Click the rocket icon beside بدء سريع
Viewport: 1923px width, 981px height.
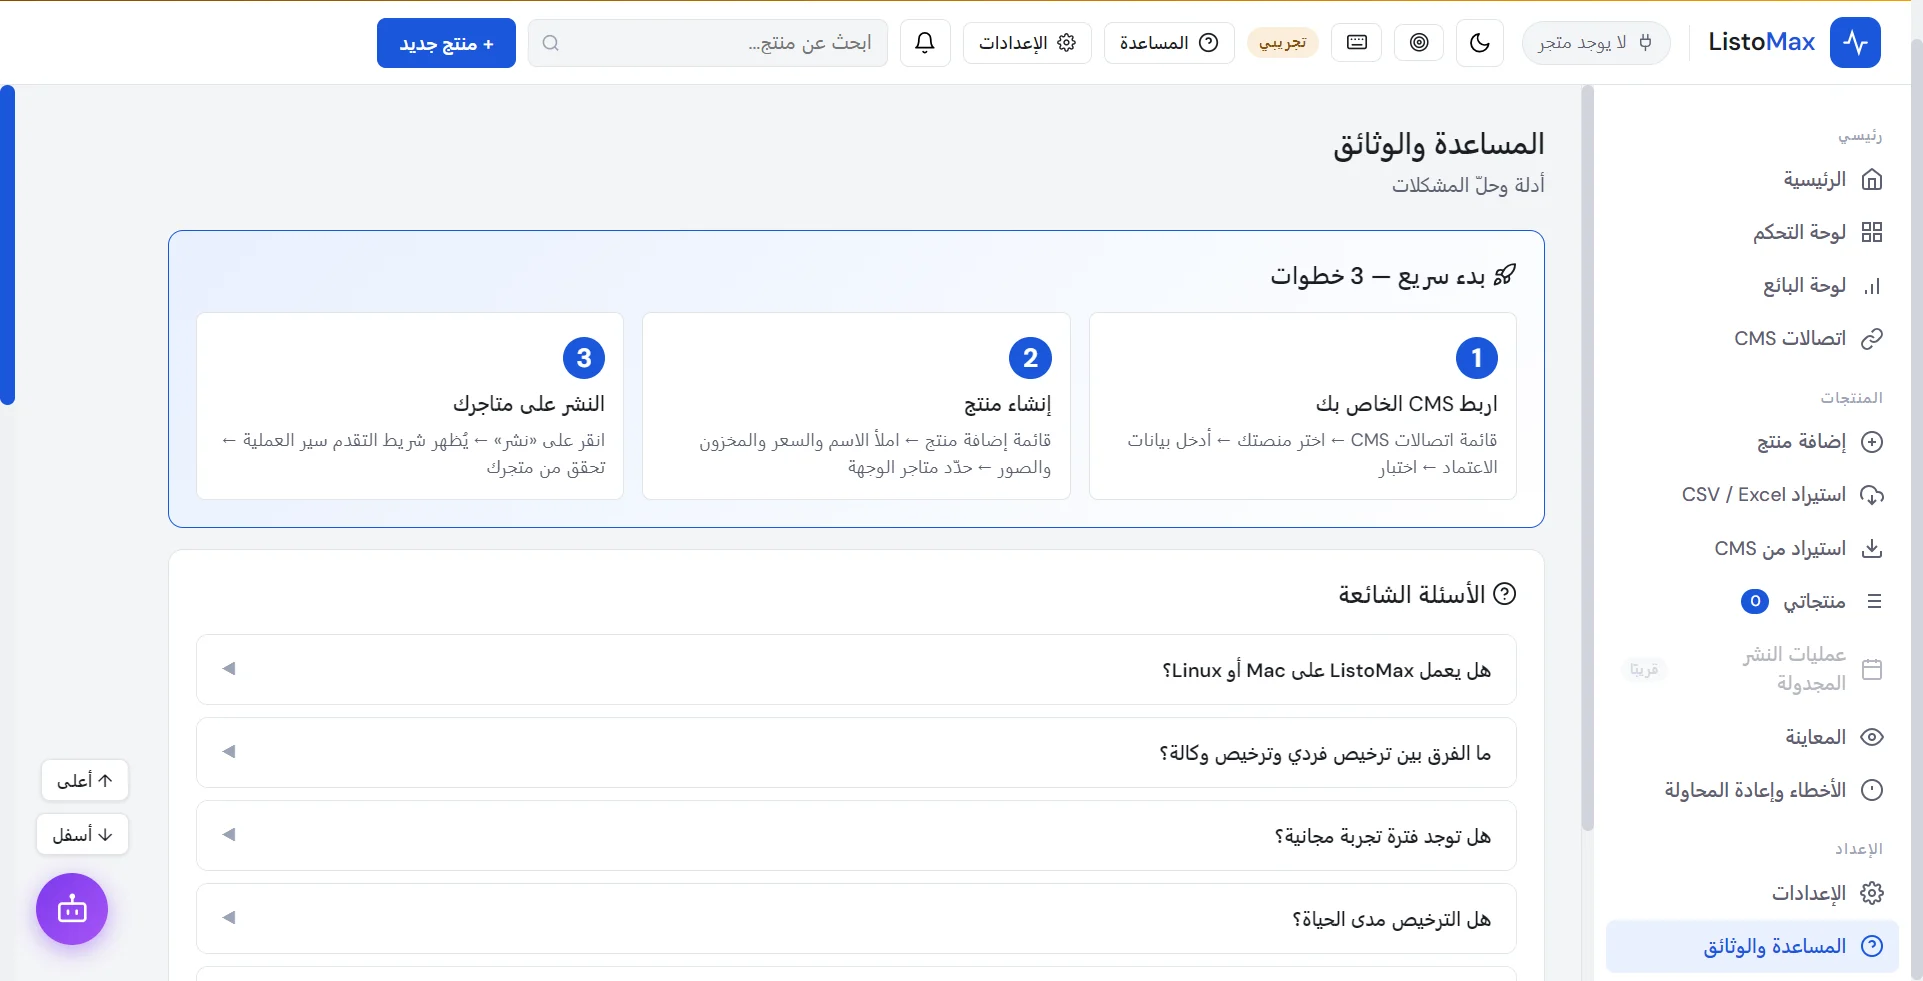pos(1505,275)
